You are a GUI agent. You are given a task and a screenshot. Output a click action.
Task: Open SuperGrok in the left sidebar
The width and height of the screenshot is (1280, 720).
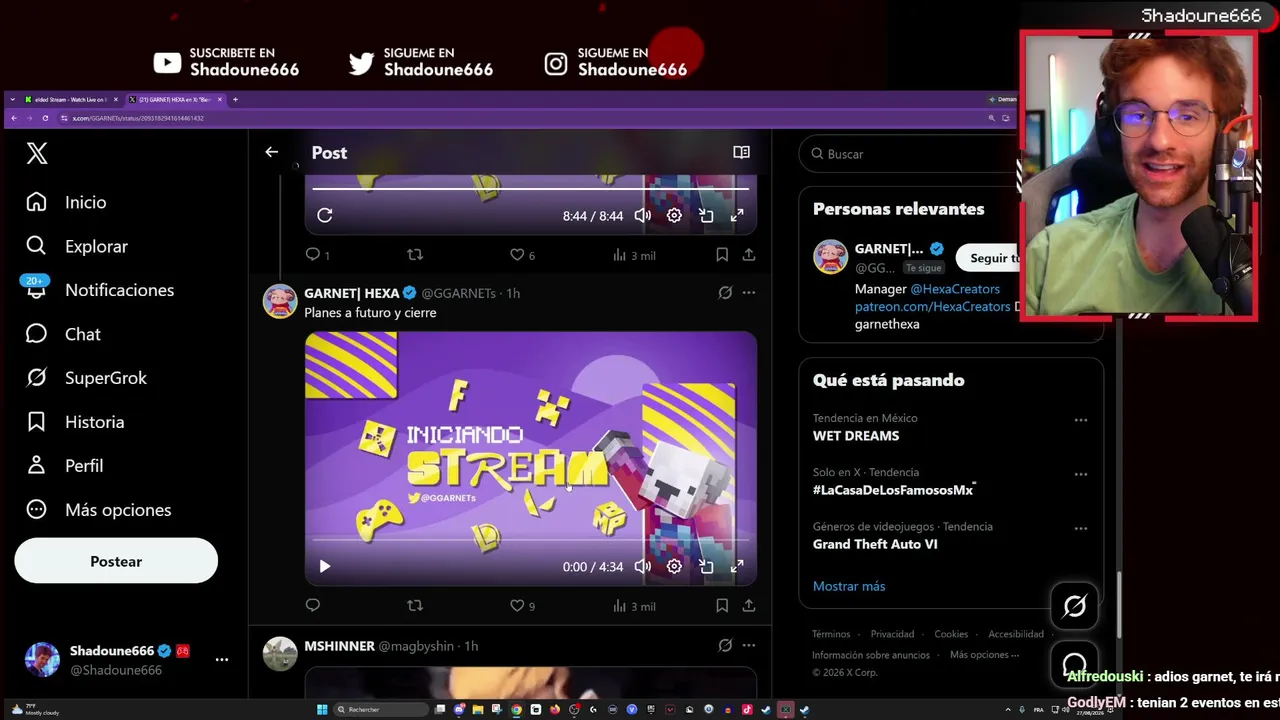point(86,378)
